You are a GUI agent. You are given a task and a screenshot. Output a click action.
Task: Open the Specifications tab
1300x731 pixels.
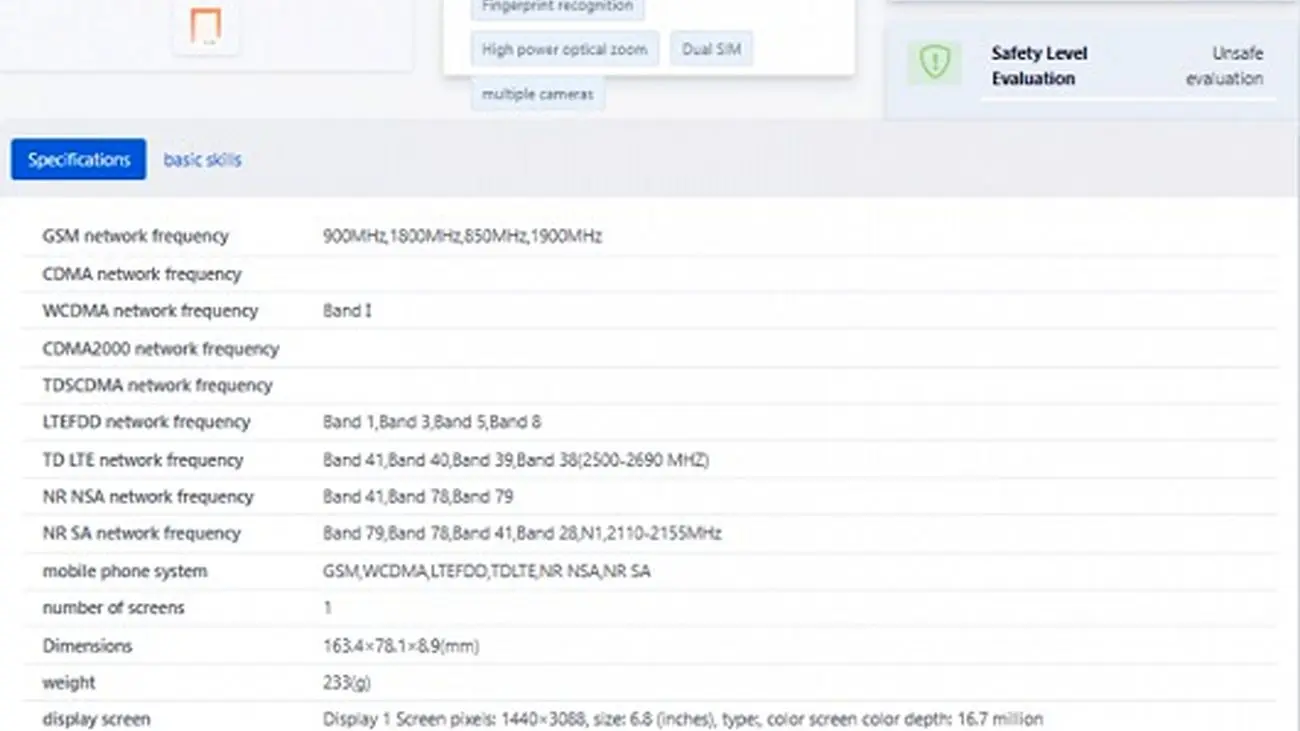[x=79, y=160]
